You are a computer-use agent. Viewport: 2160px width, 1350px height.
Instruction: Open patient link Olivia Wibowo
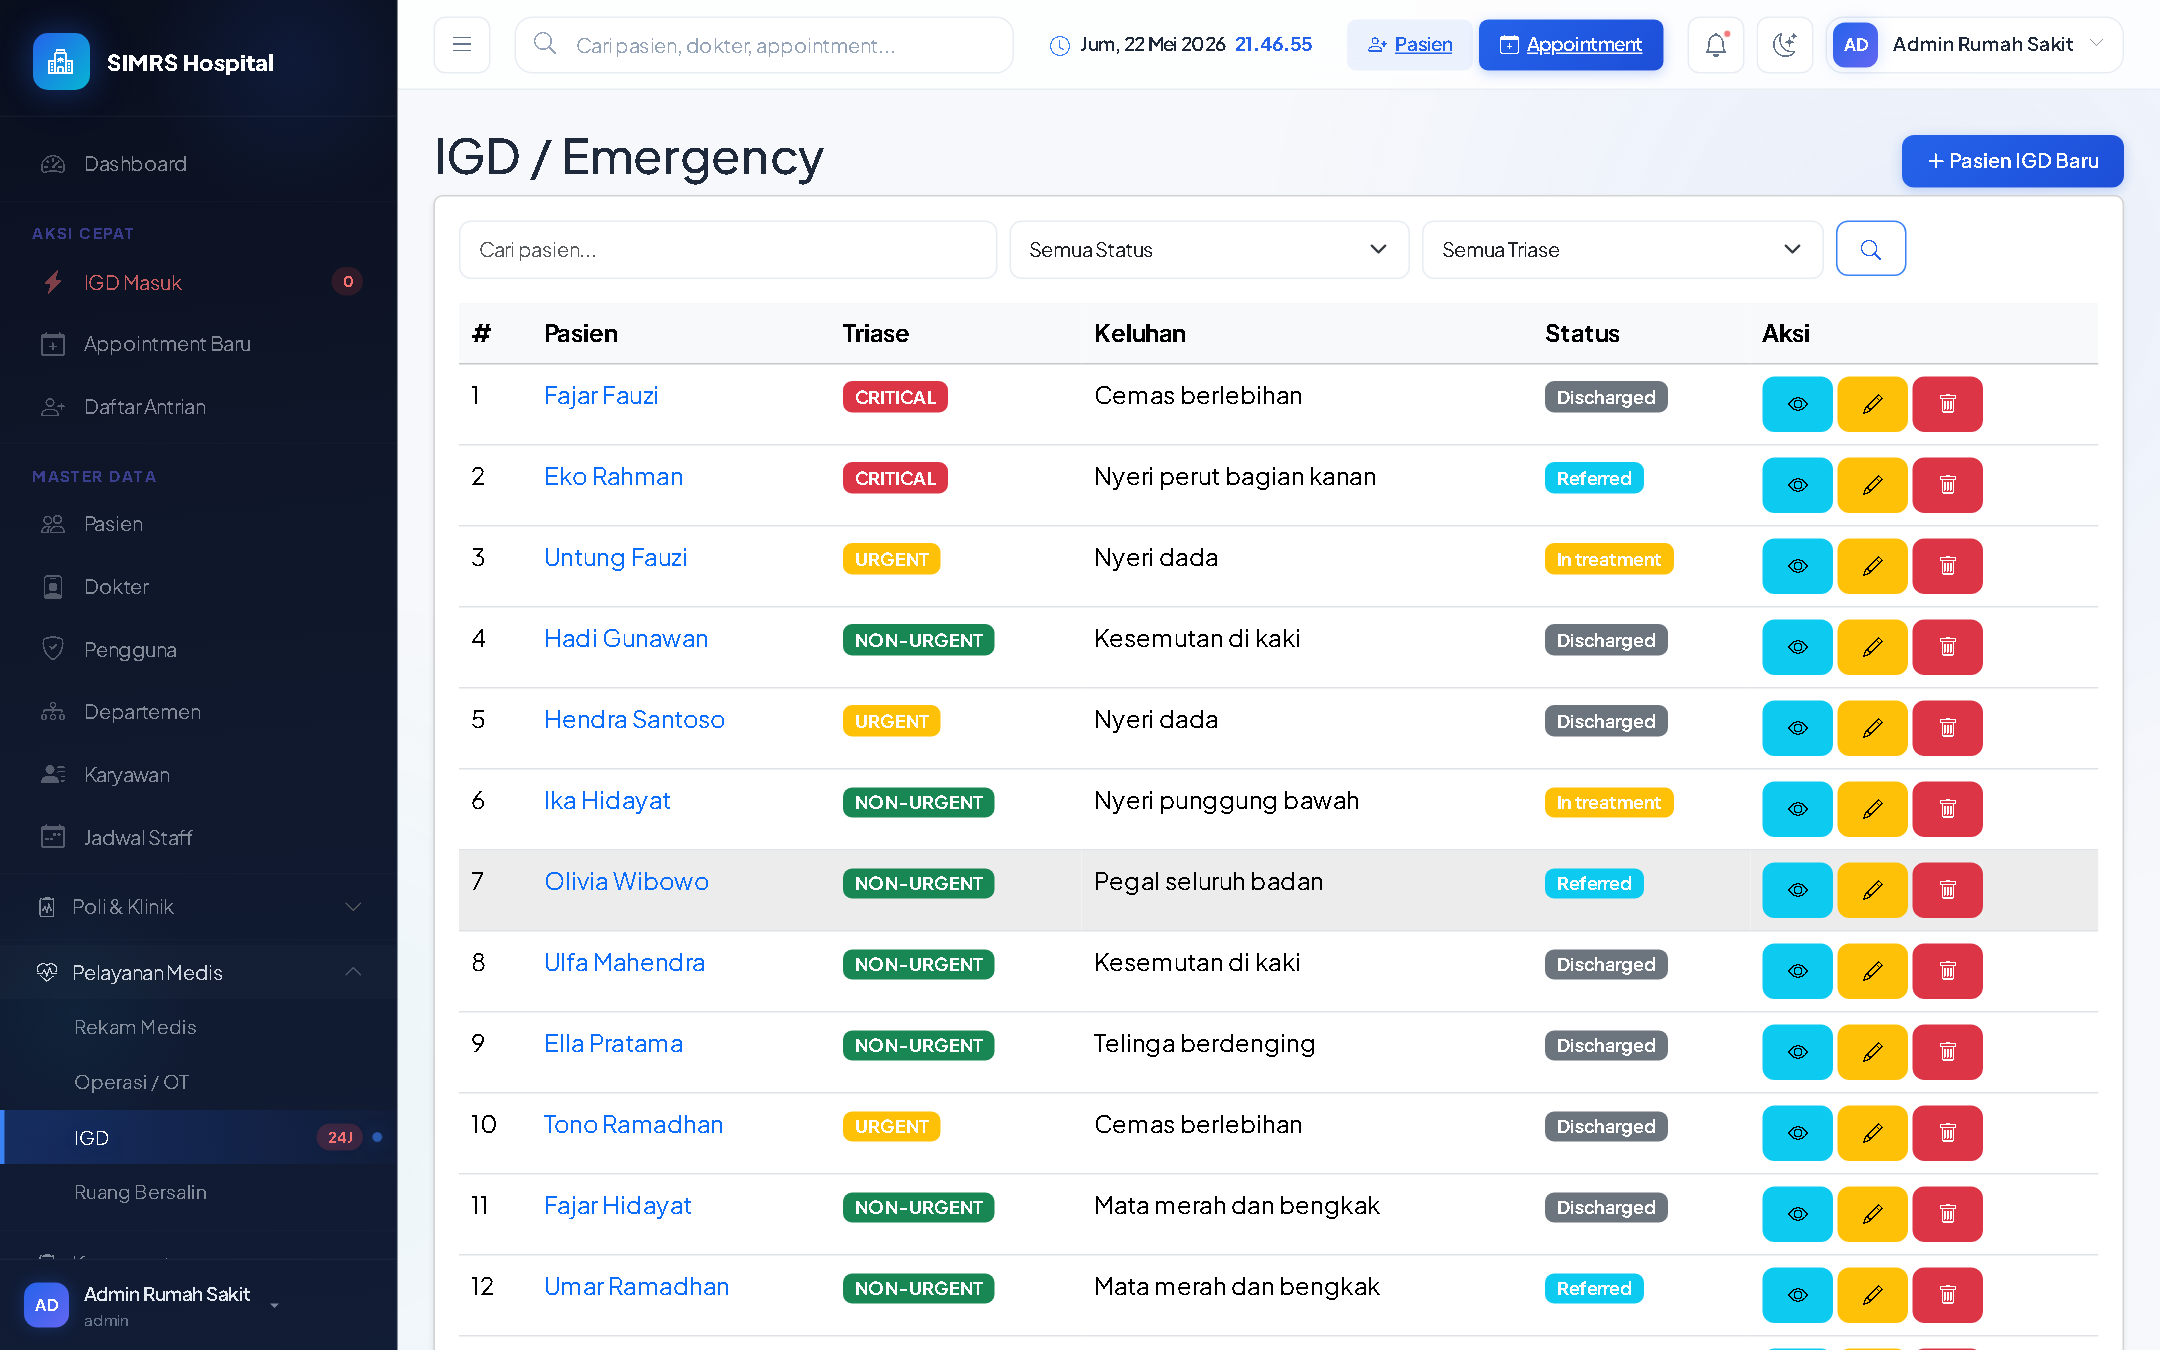[626, 882]
